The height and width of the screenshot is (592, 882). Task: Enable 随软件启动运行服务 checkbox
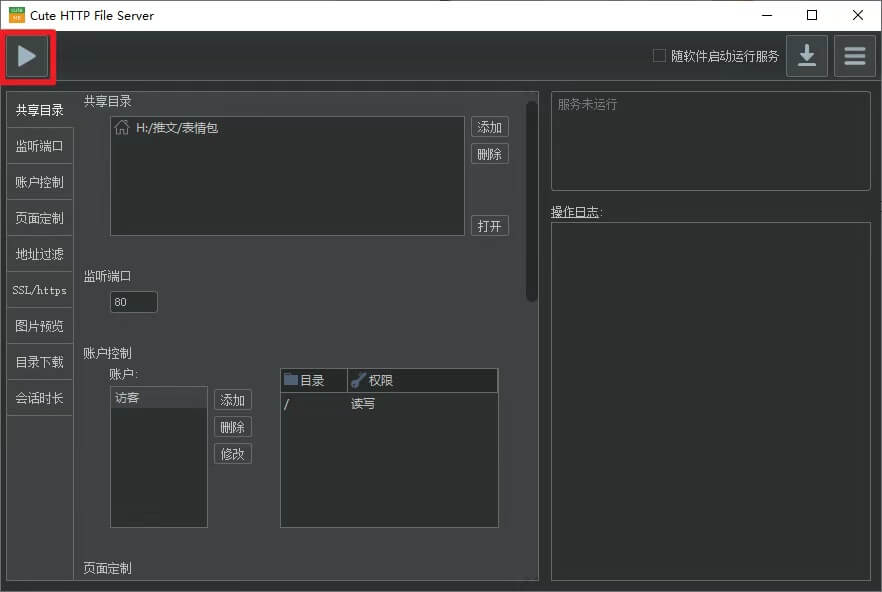pyautogui.click(x=659, y=56)
